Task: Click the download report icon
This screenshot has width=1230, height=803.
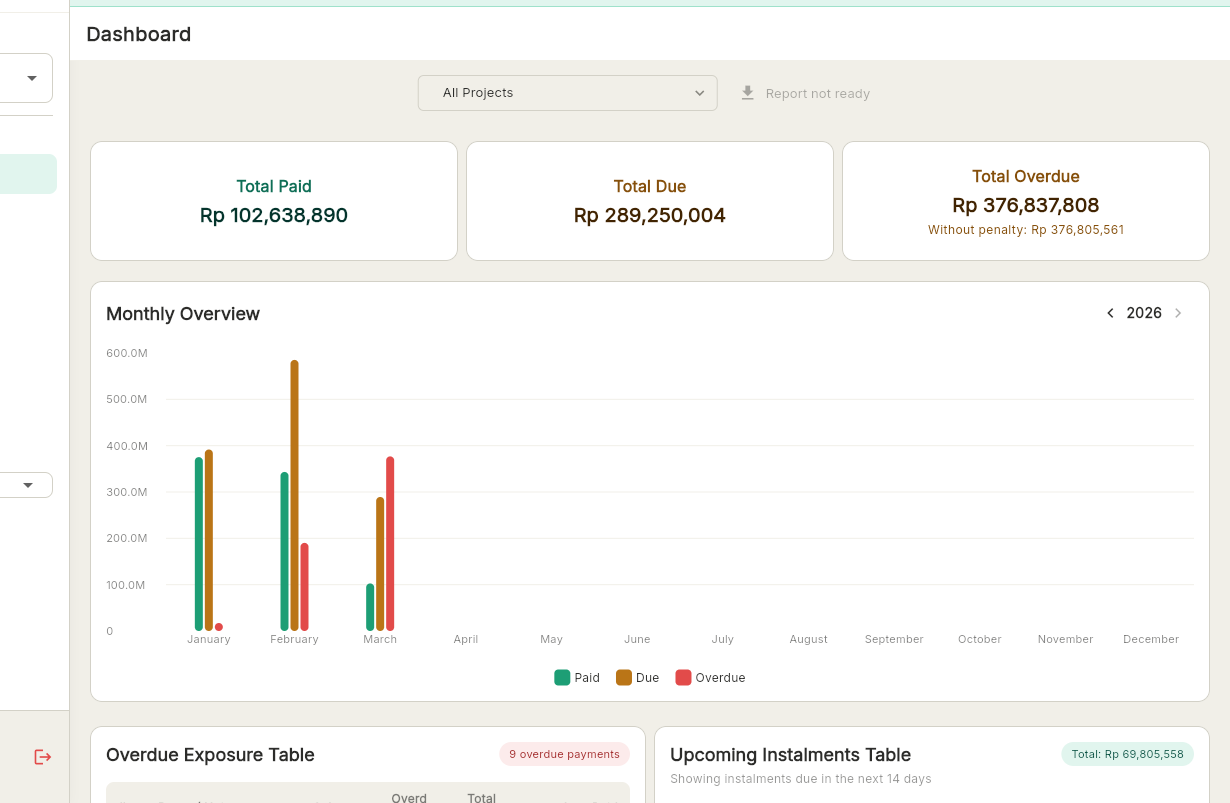Action: [x=747, y=93]
